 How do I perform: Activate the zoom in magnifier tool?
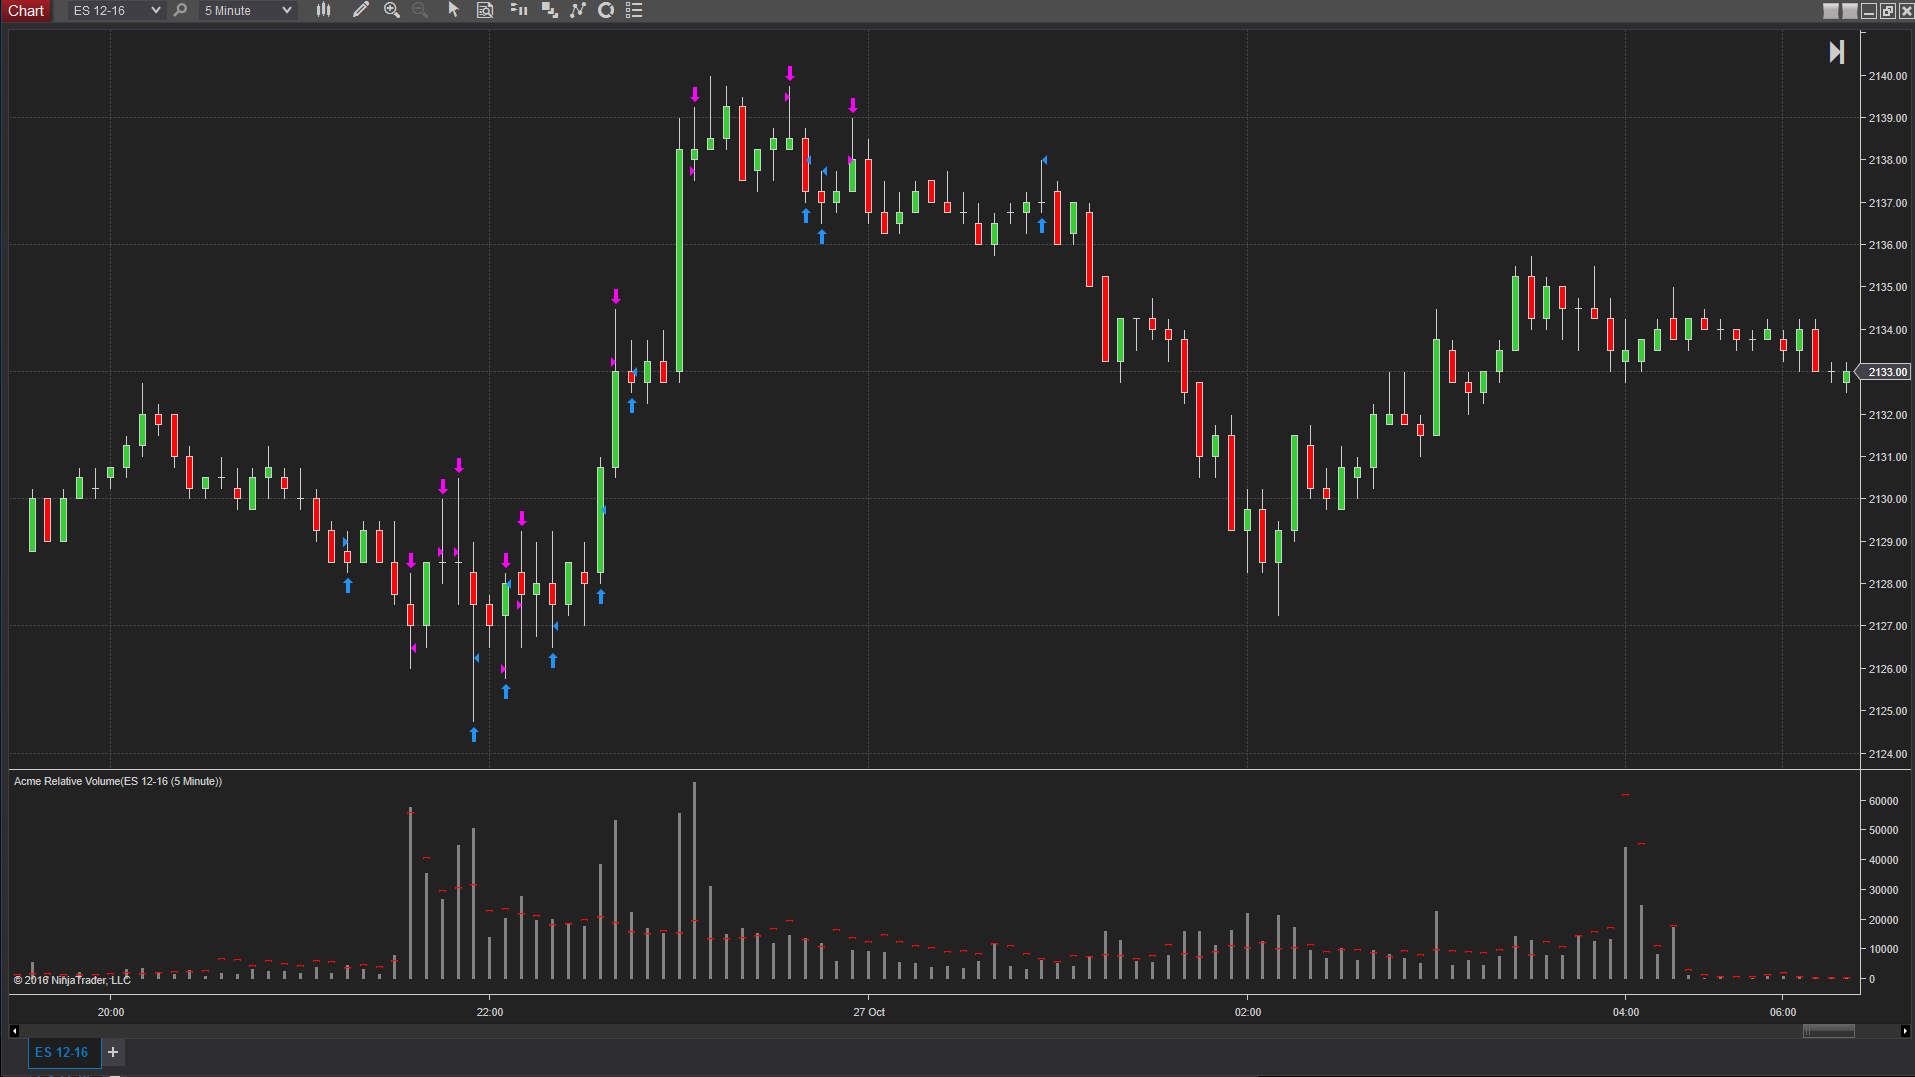coord(392,10)
